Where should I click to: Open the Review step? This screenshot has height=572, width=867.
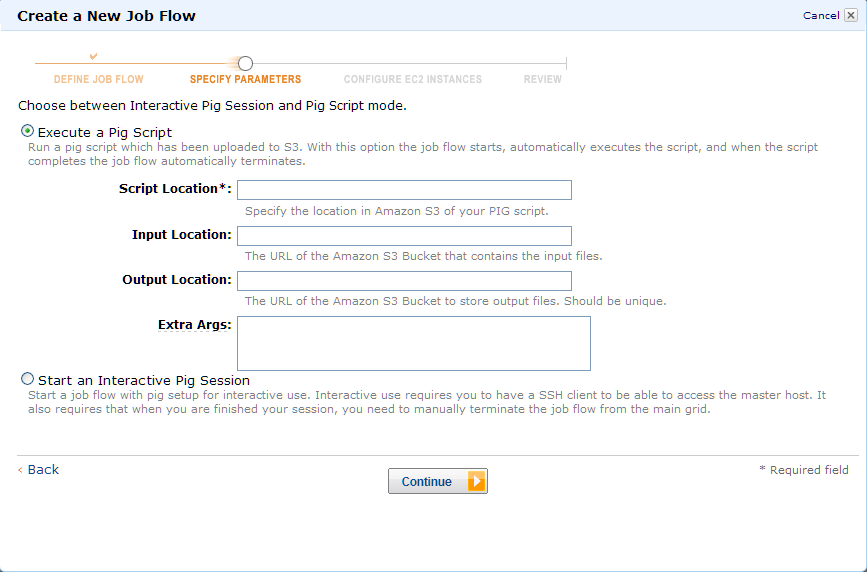[542, 79]
